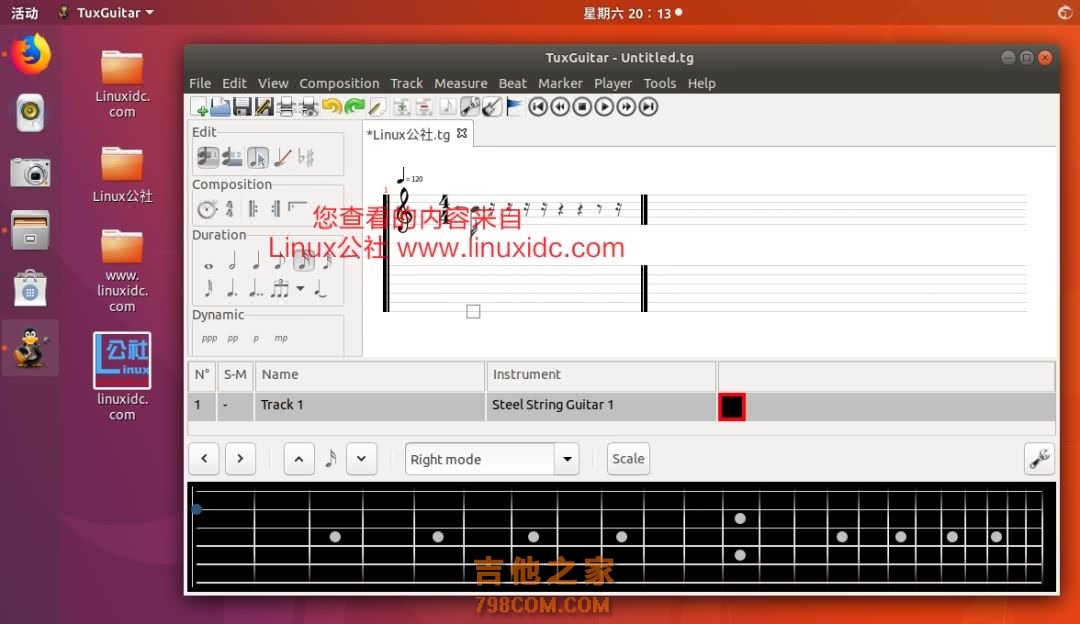Move fretboard selection left arrow button
Image resolution: width=1080 pixels, height=624 pixels.
click(204, 459)
